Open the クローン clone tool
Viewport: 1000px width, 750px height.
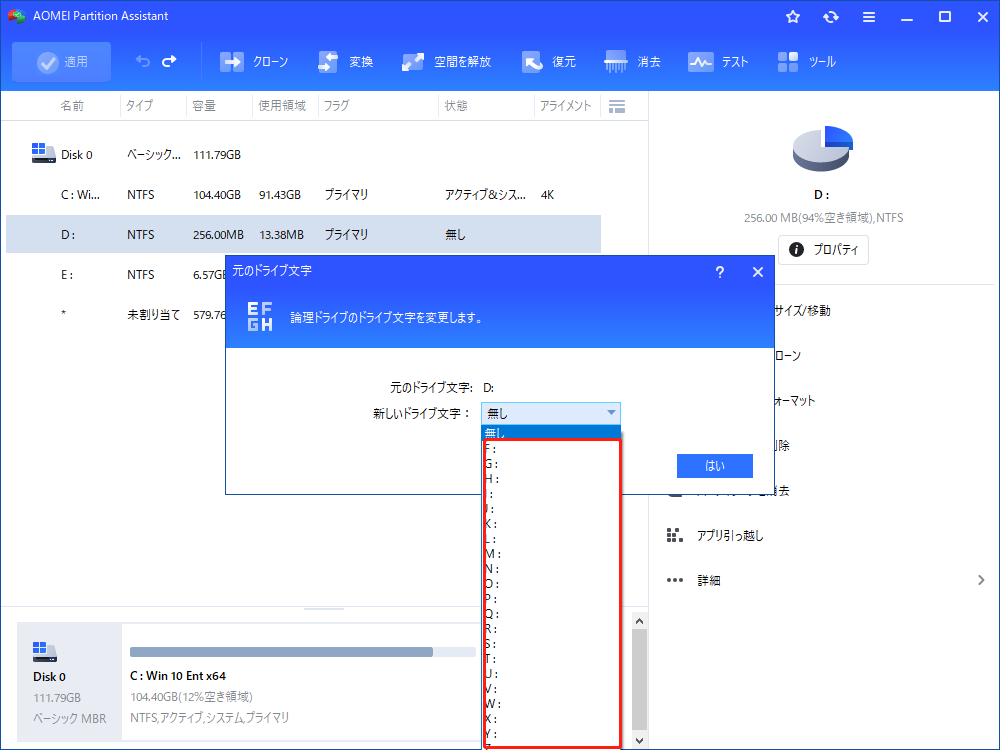(254, 62)
